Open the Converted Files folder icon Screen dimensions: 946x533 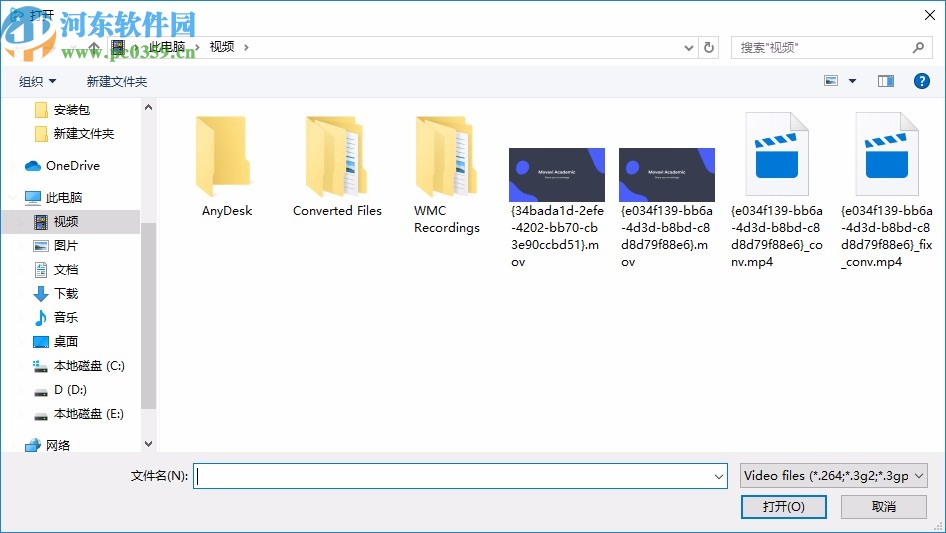[x=336, y=156]
